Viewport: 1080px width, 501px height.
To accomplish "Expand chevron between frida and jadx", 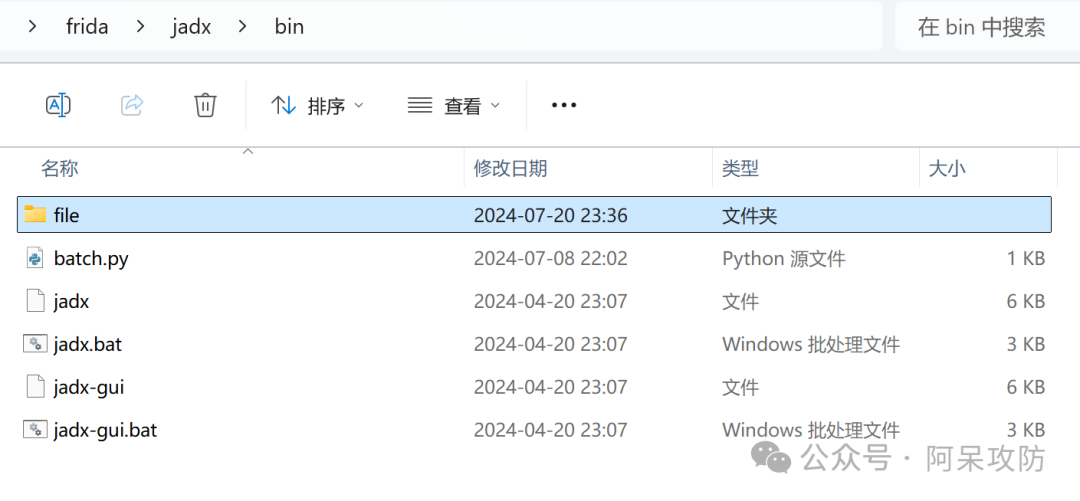I will coord(141,27).
